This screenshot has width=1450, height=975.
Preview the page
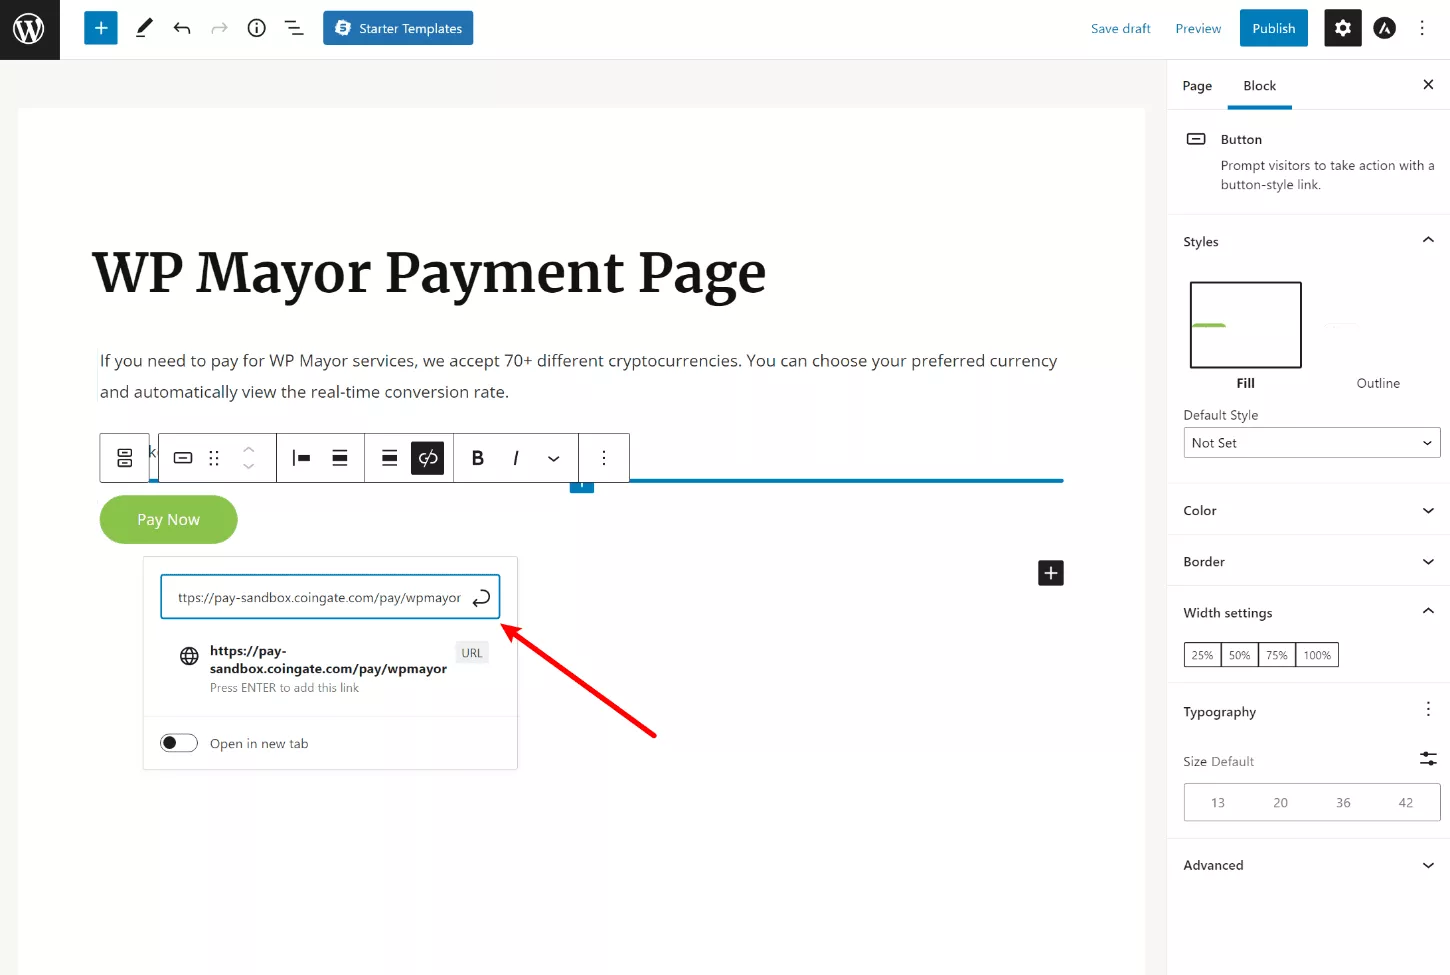(x=1198, y=28)
